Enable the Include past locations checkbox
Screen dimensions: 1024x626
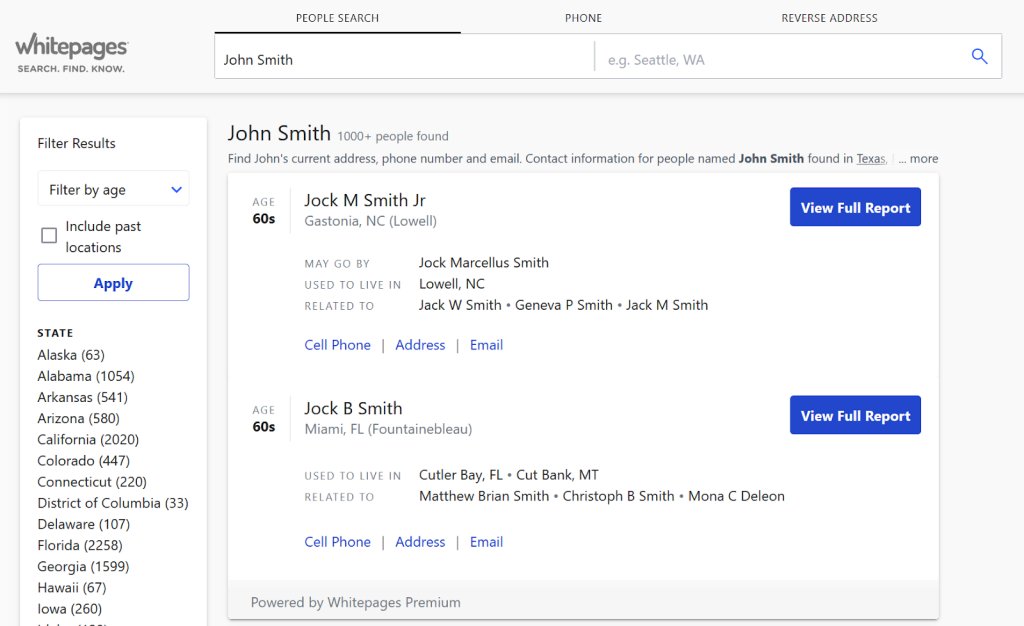click(x=48, y=235)
